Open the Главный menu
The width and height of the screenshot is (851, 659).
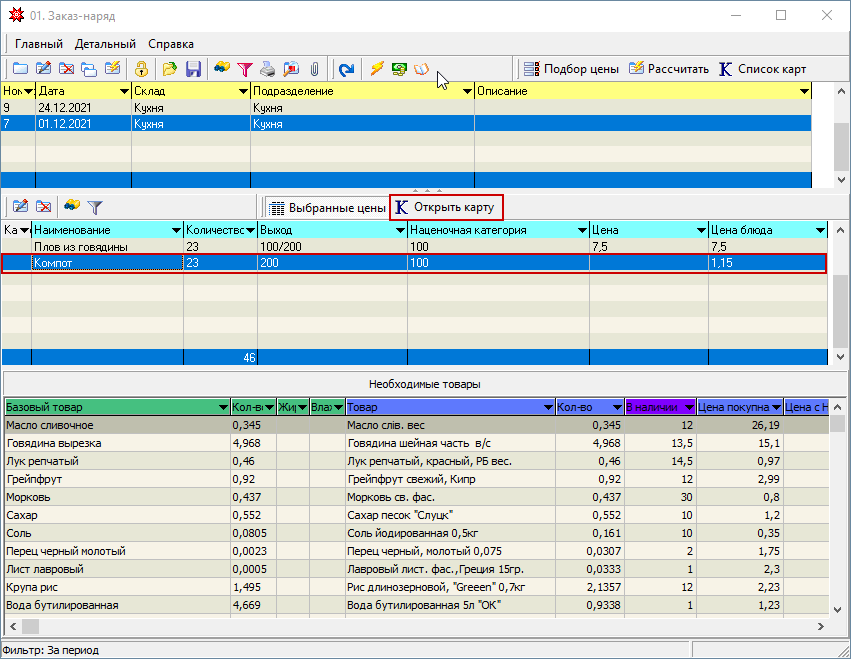click(39, 44)
